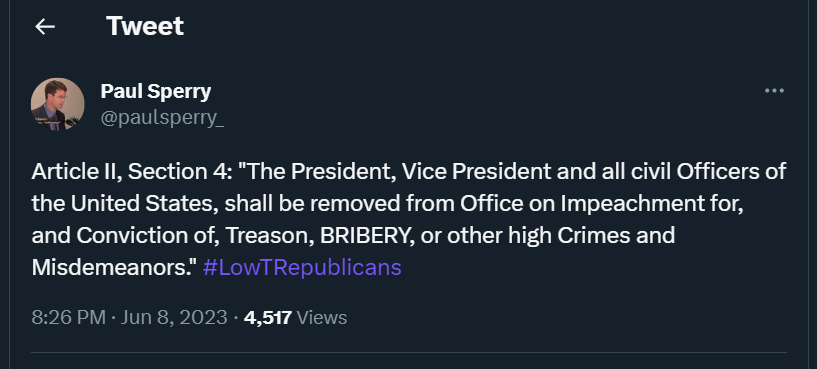This screenshot has width=817, height=369.
Task: Click the Paul Sperry display name
Action: 156,91
